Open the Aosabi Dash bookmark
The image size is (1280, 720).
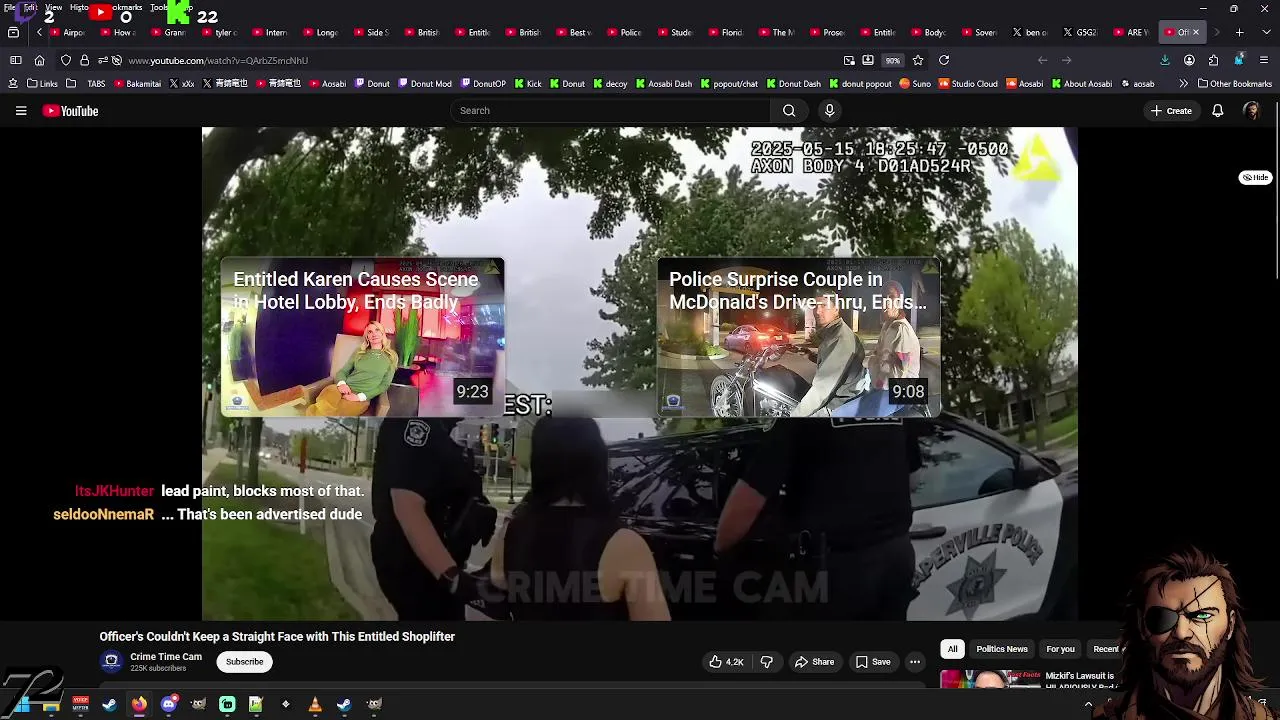(x=662, y=84)
